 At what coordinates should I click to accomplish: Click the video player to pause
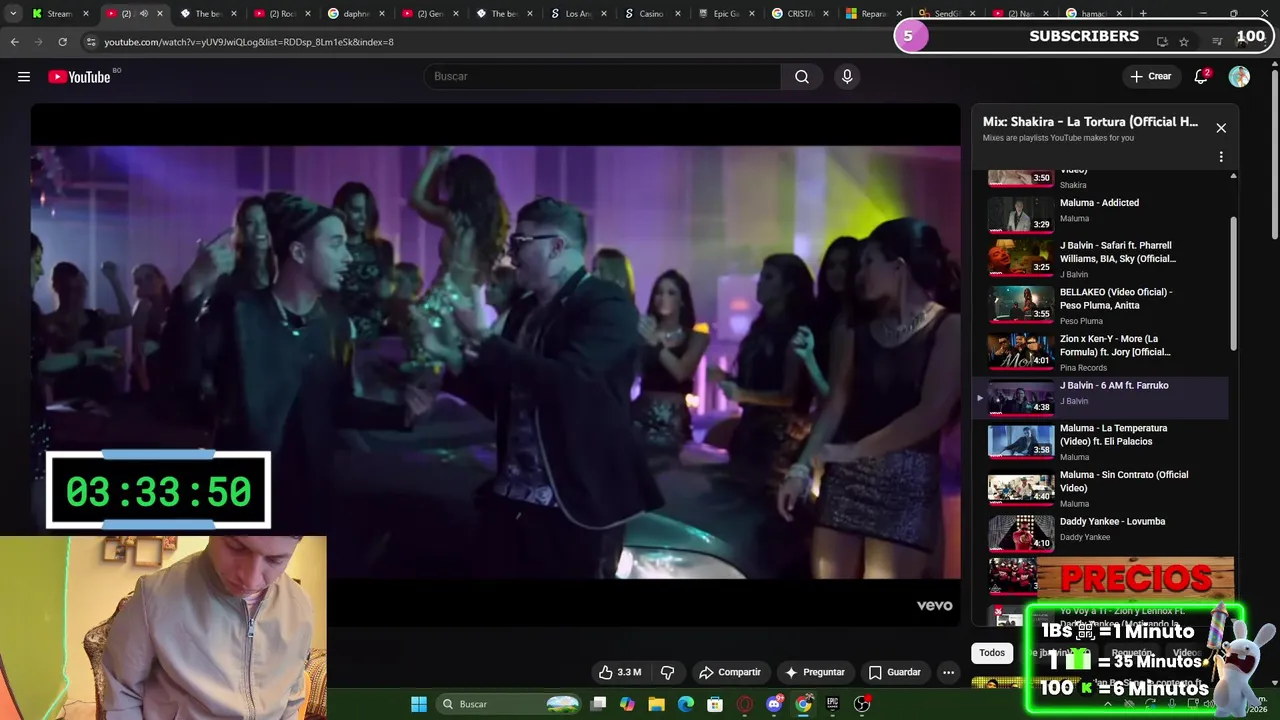pos(495,365)
